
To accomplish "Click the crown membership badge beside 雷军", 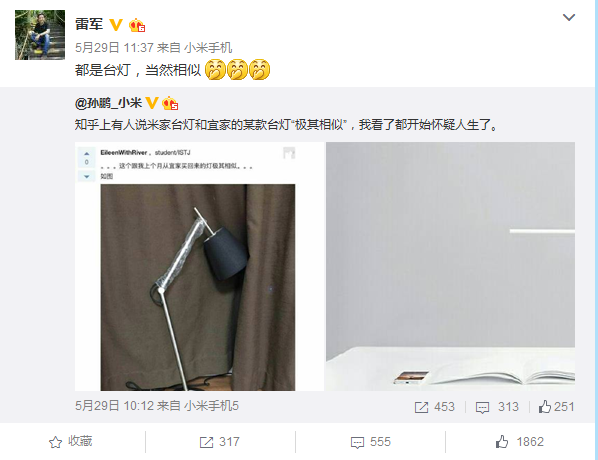I will coord(137,25).
